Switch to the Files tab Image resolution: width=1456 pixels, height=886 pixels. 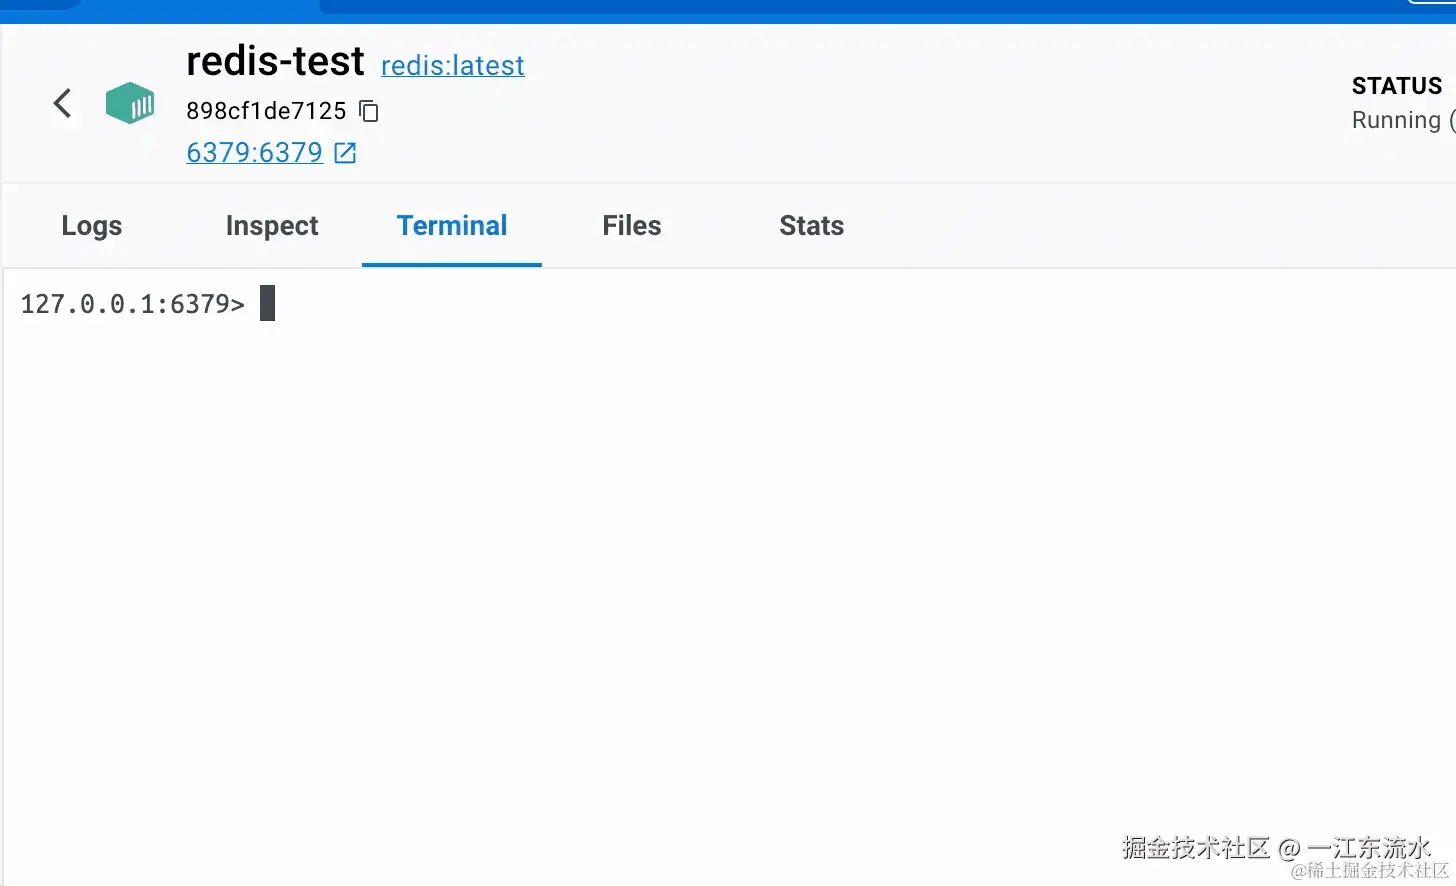[631, 226]
